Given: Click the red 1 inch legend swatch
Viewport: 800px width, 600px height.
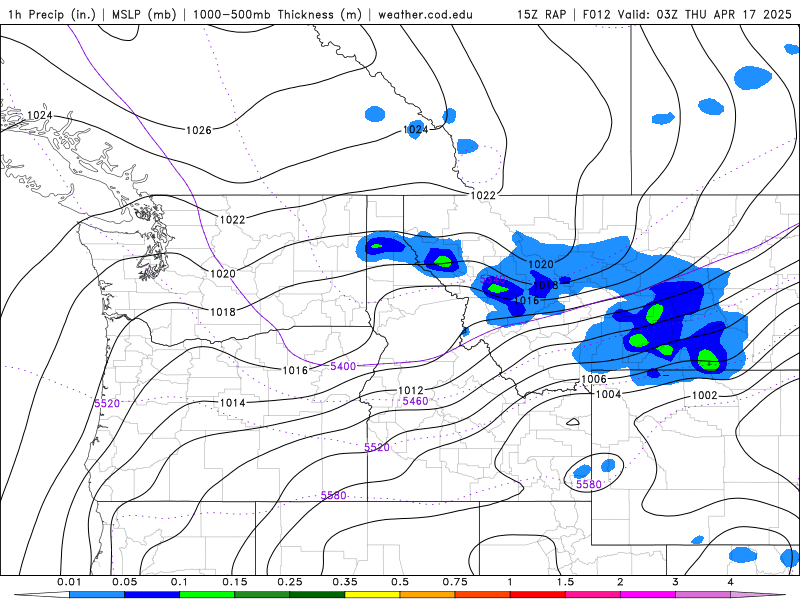Looking at the screenshot, I should pos(538,595).
